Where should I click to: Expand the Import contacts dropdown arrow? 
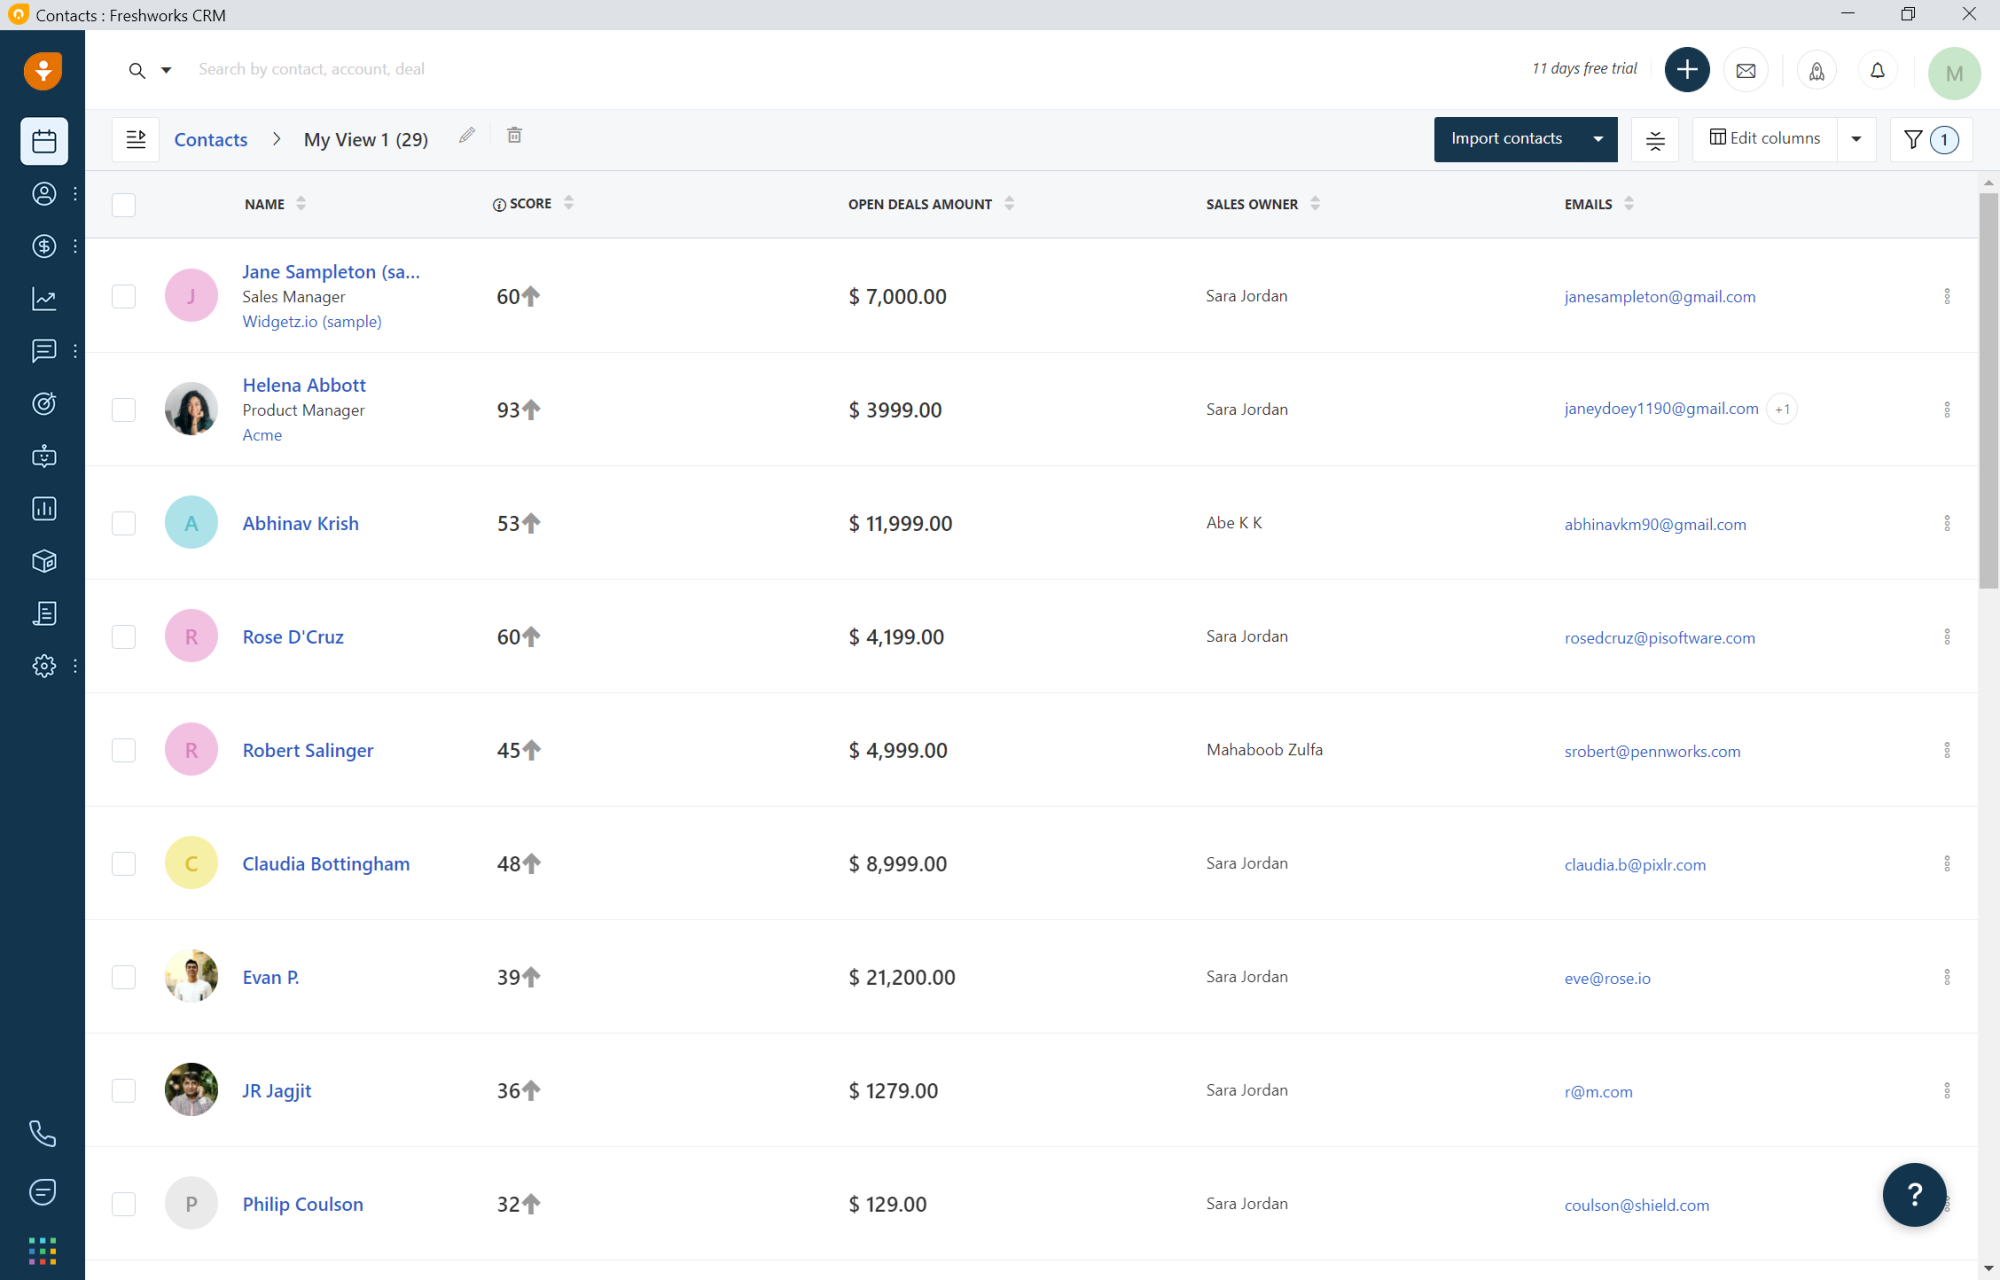1596,139
